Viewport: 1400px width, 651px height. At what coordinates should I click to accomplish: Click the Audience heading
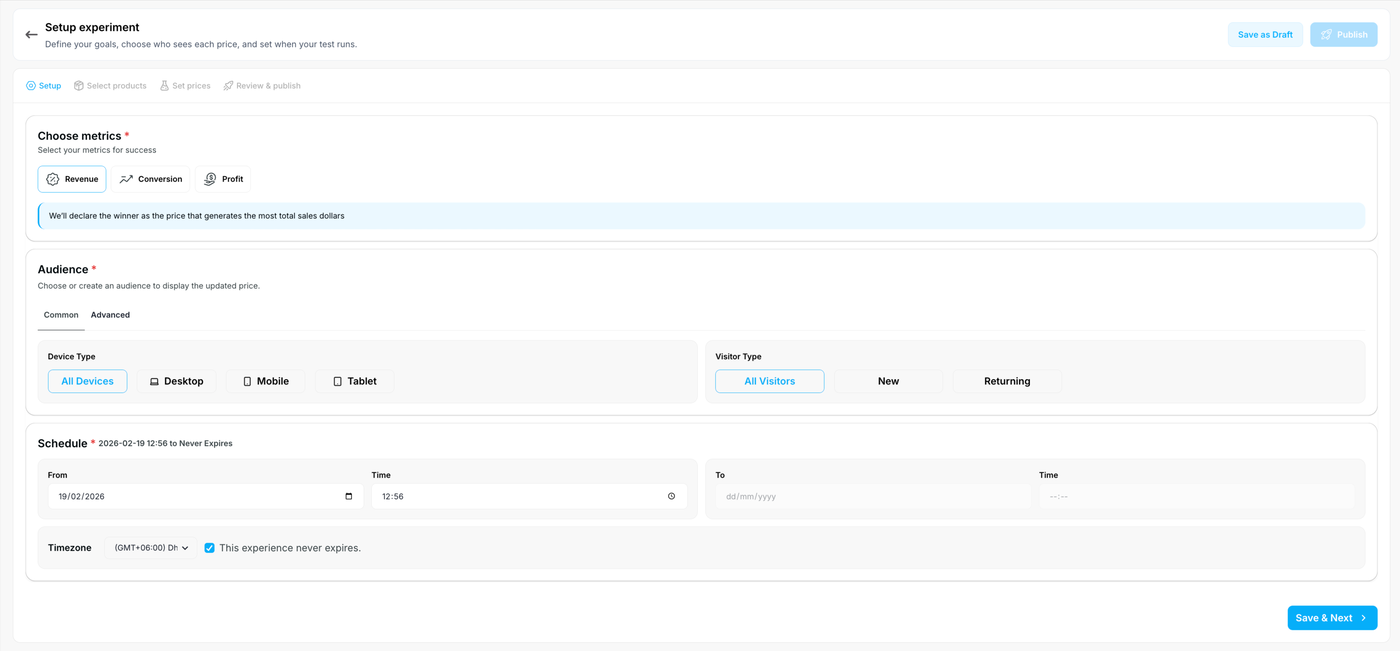click(63, 269)
